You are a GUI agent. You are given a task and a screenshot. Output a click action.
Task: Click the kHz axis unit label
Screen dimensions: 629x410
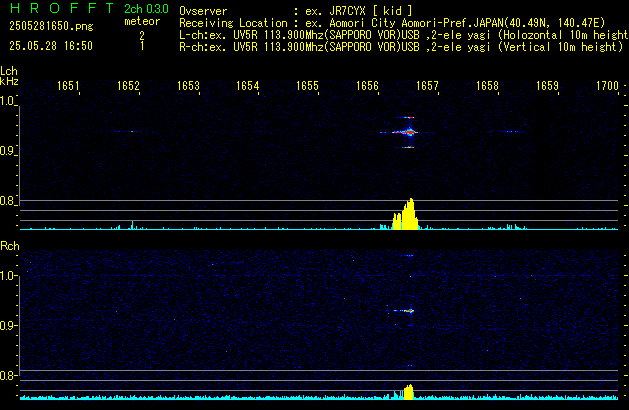click(x=9, y=81)
